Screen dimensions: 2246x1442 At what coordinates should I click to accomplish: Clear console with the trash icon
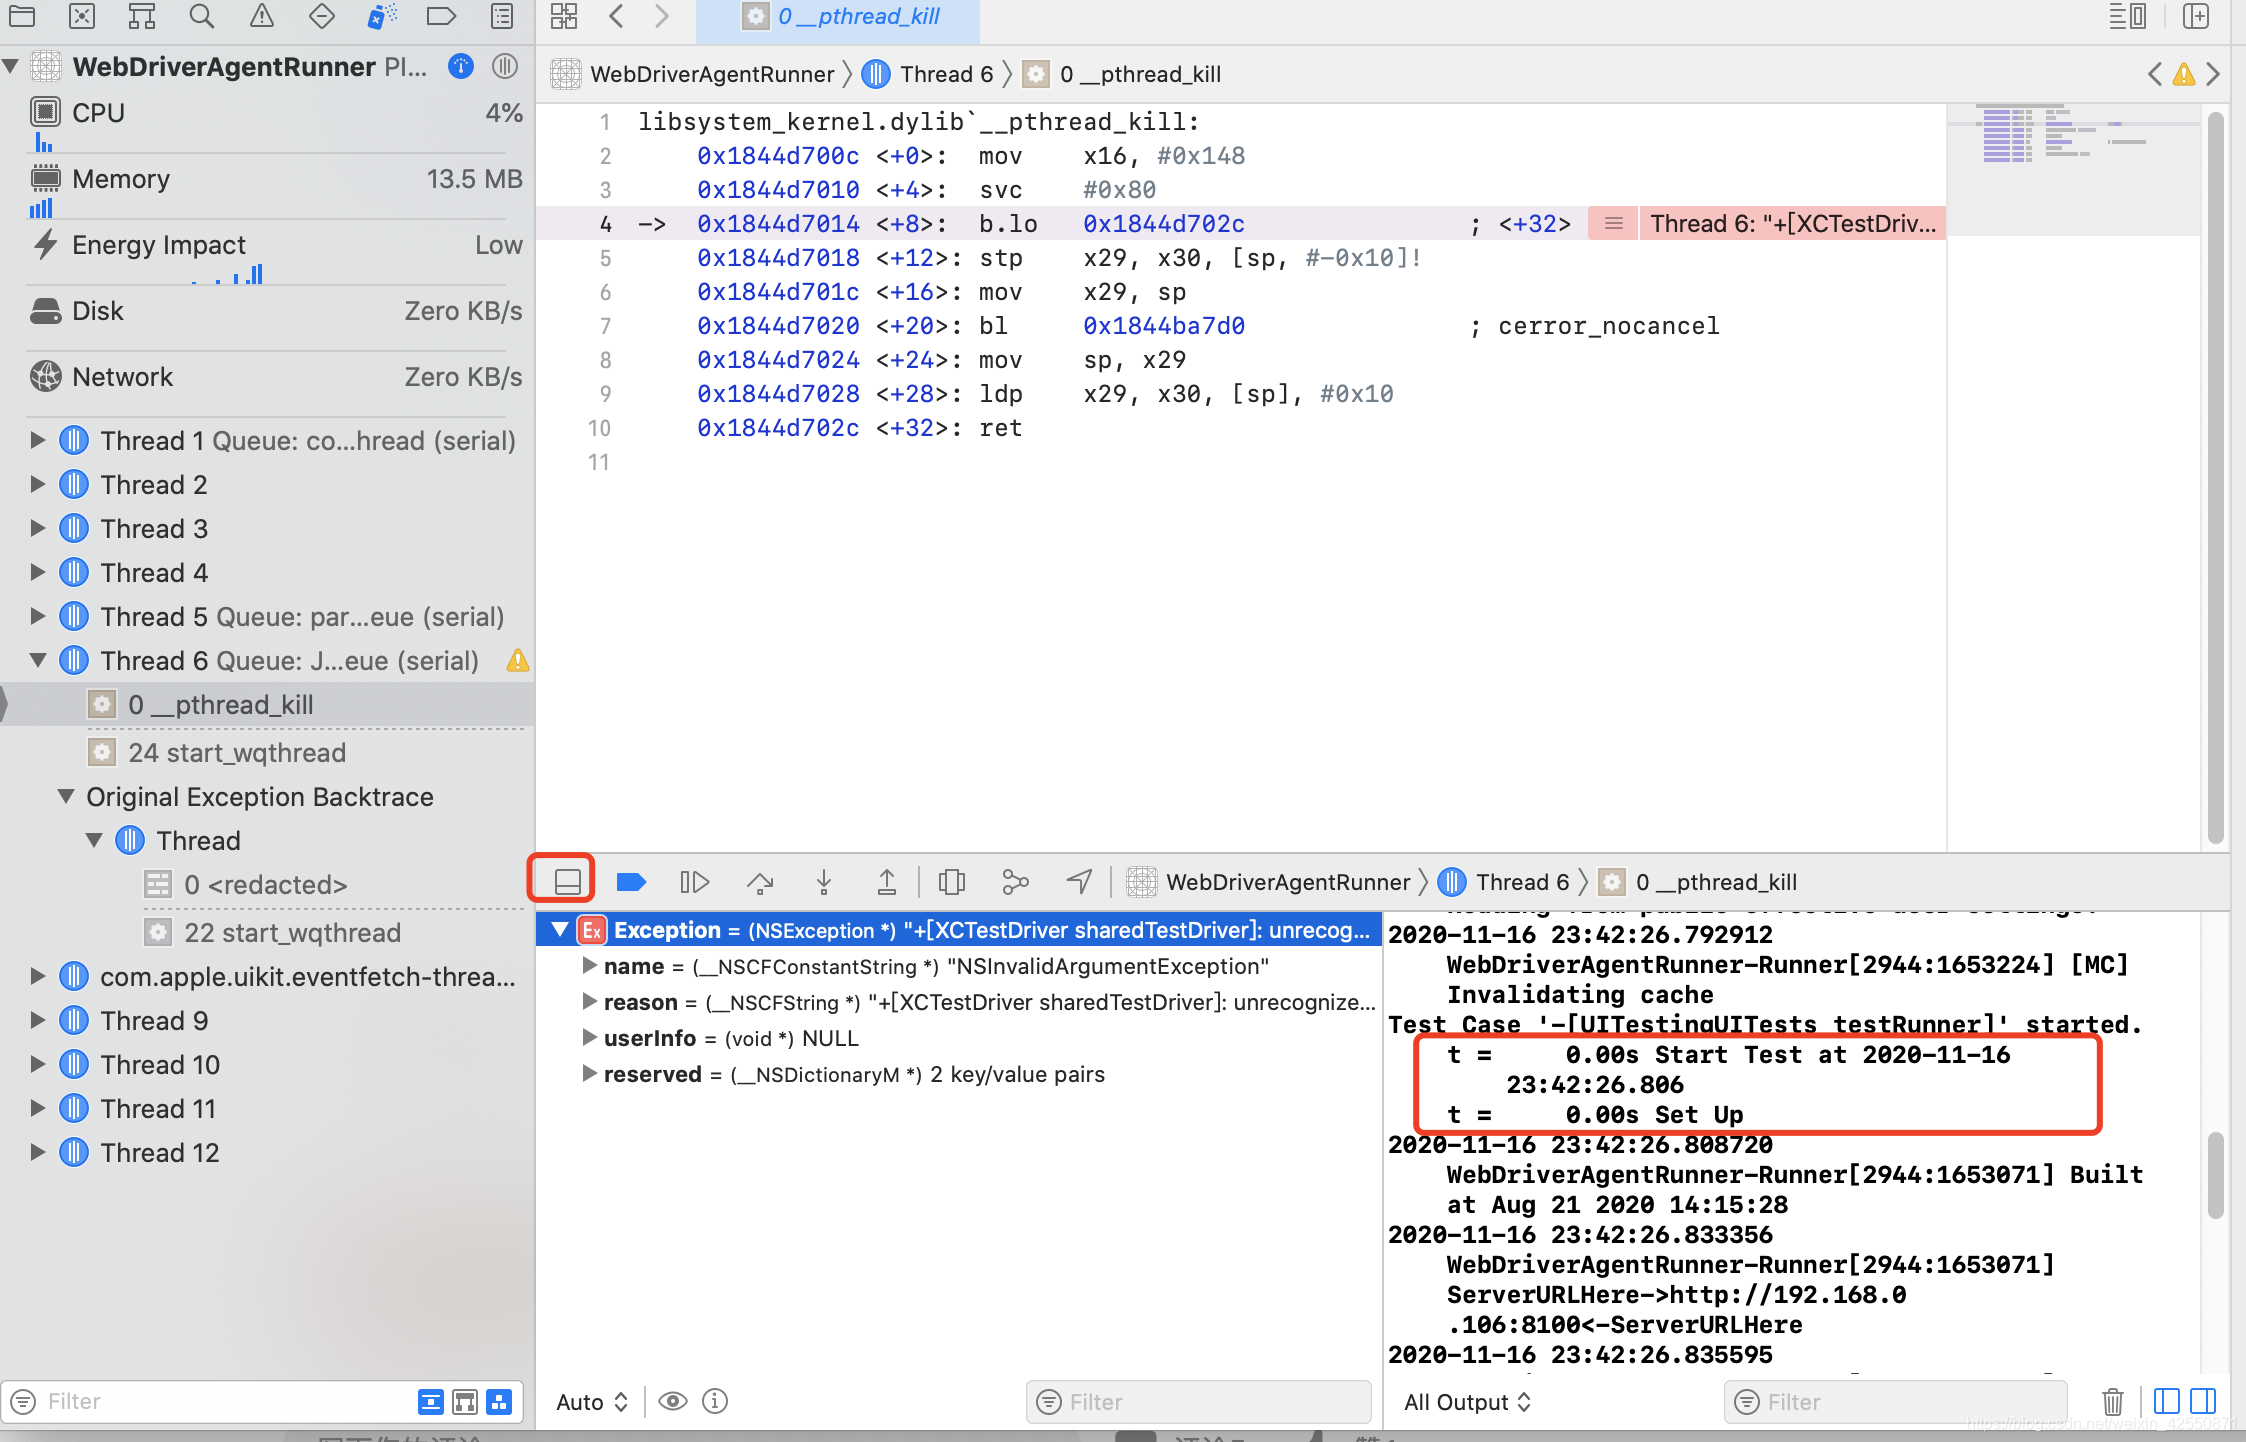(2112, 1401)
